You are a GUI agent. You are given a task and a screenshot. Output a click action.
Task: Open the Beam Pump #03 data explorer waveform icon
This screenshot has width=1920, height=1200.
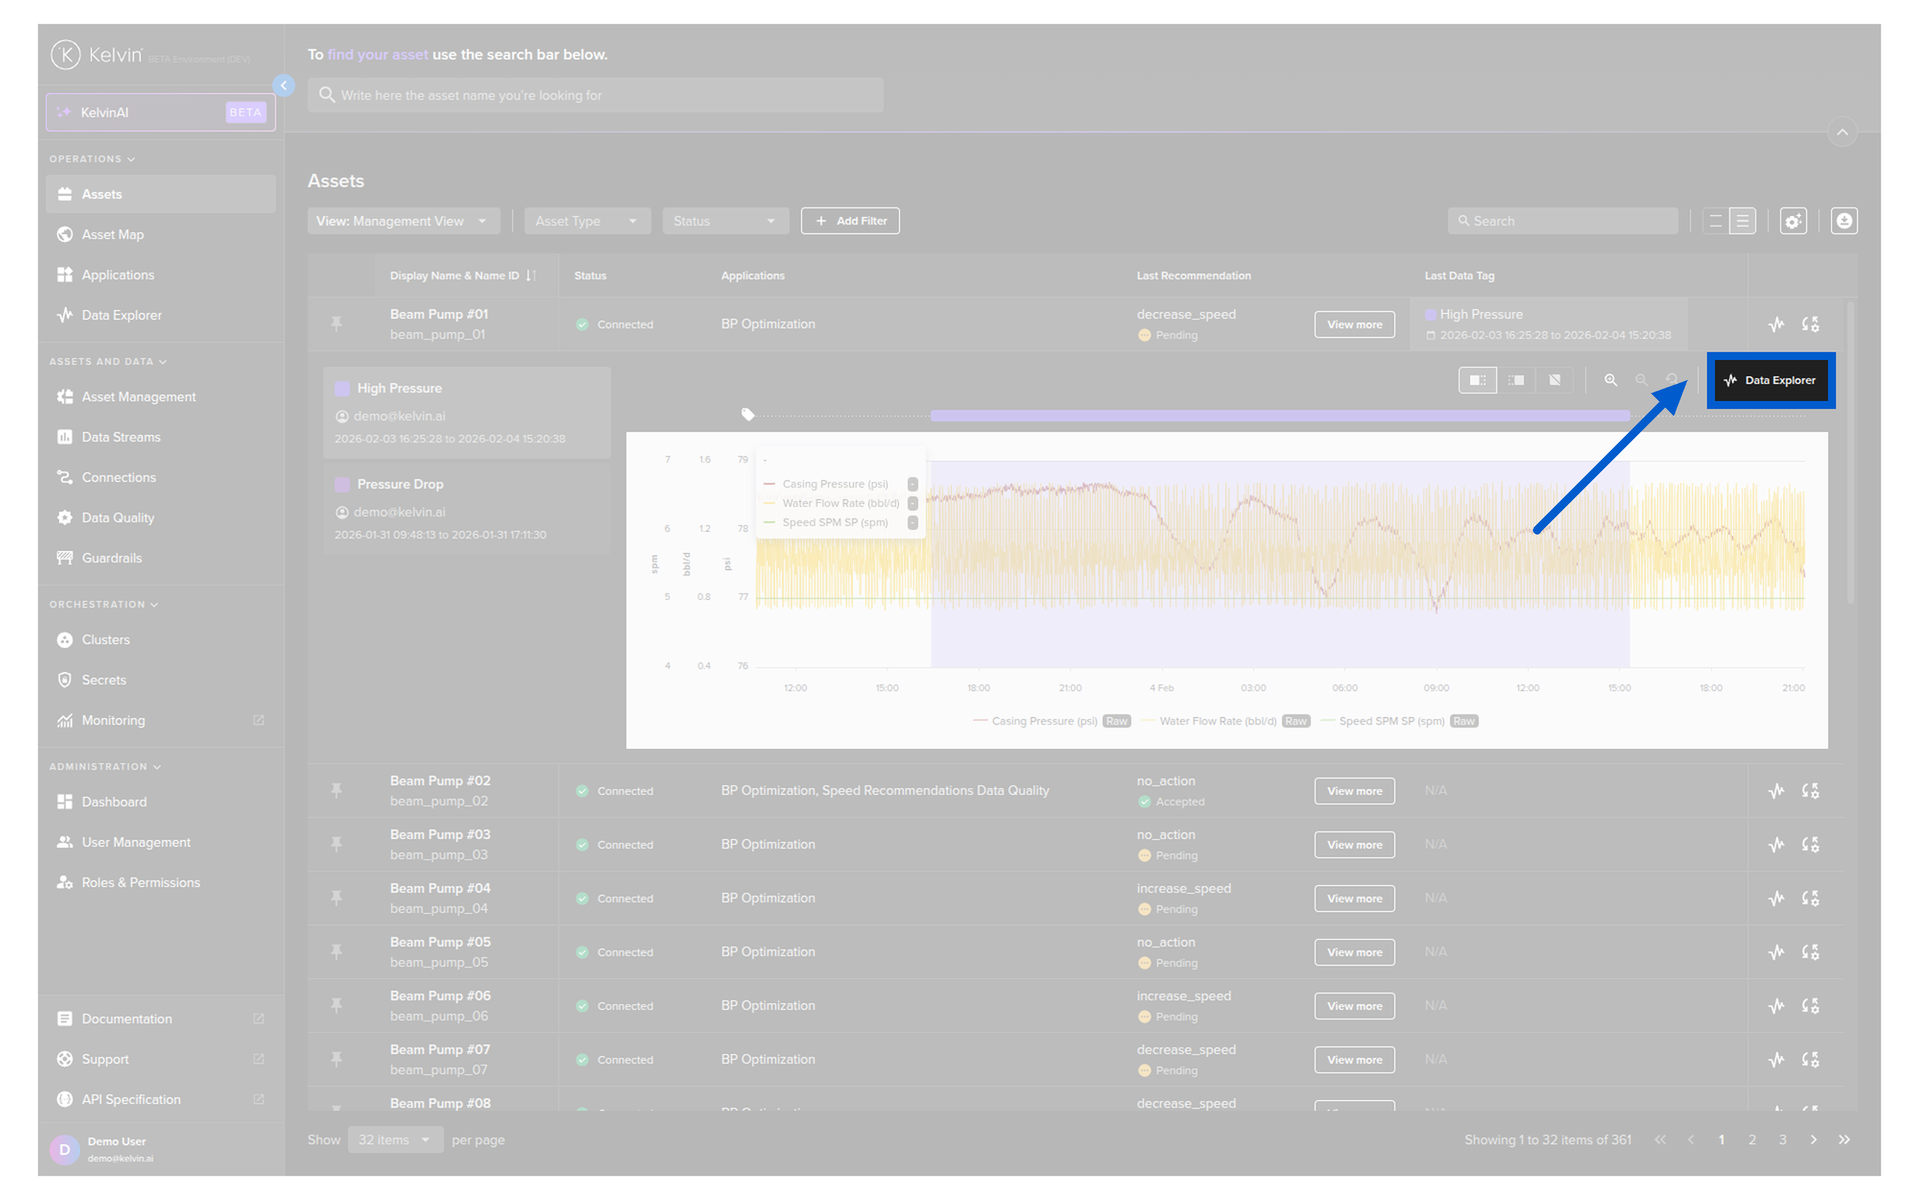pos(1776,845)
